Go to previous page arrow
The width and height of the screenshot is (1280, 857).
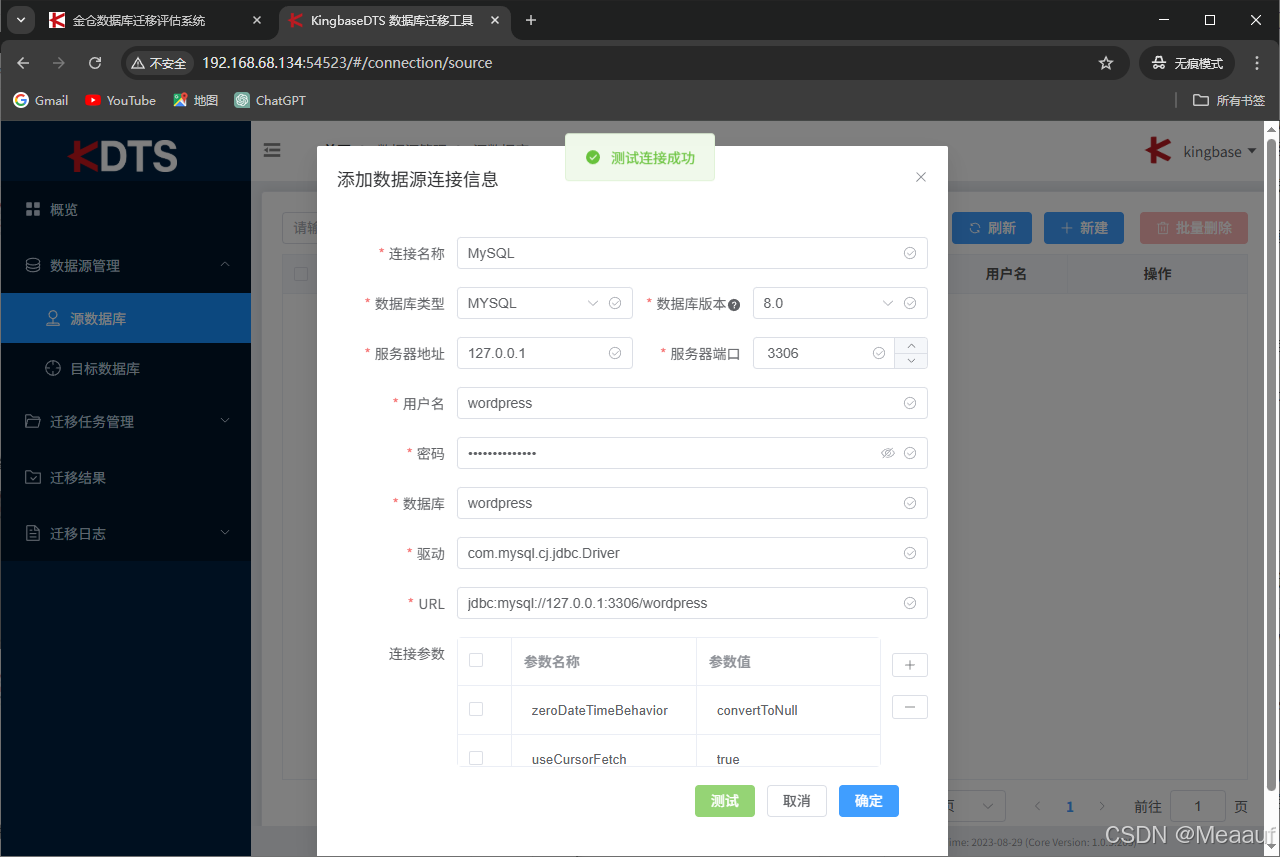click(x=1037, y=806)
